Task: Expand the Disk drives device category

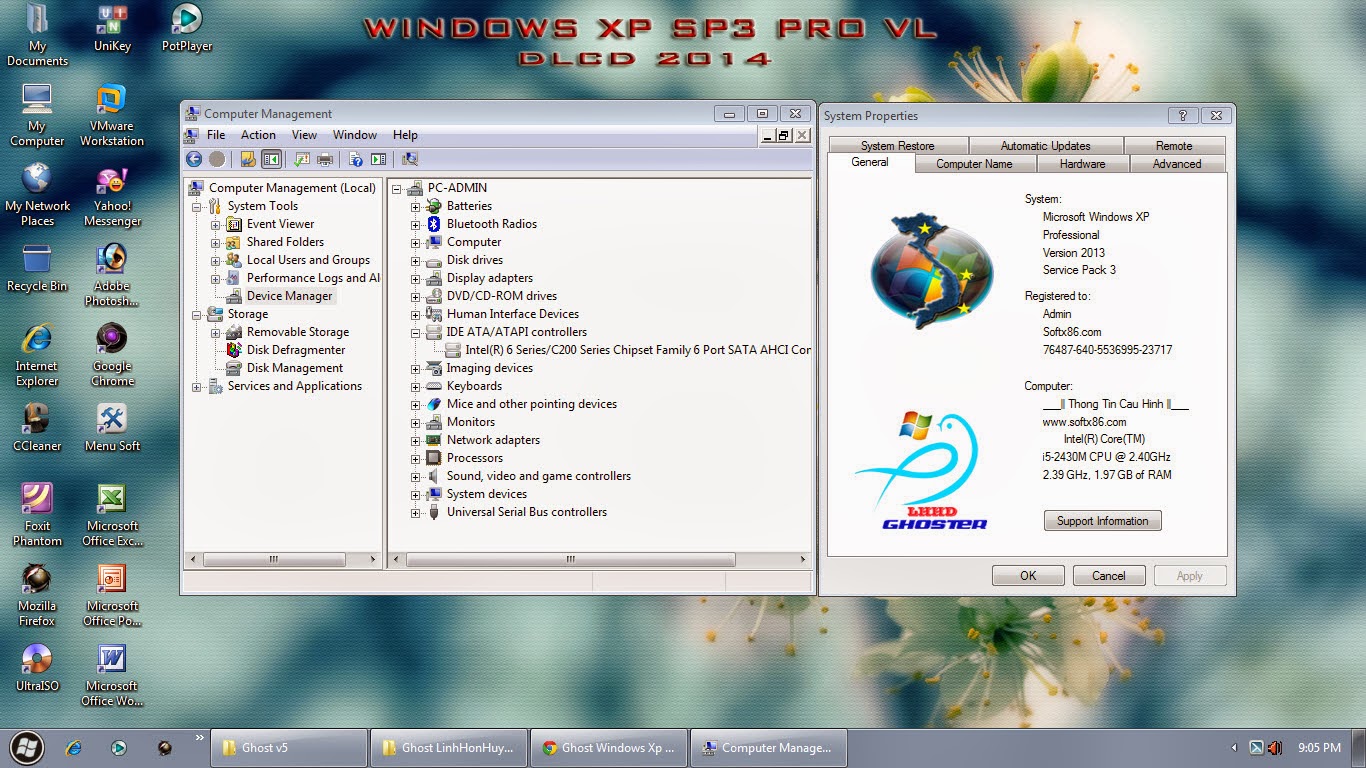Action: (x=416, y=260)
